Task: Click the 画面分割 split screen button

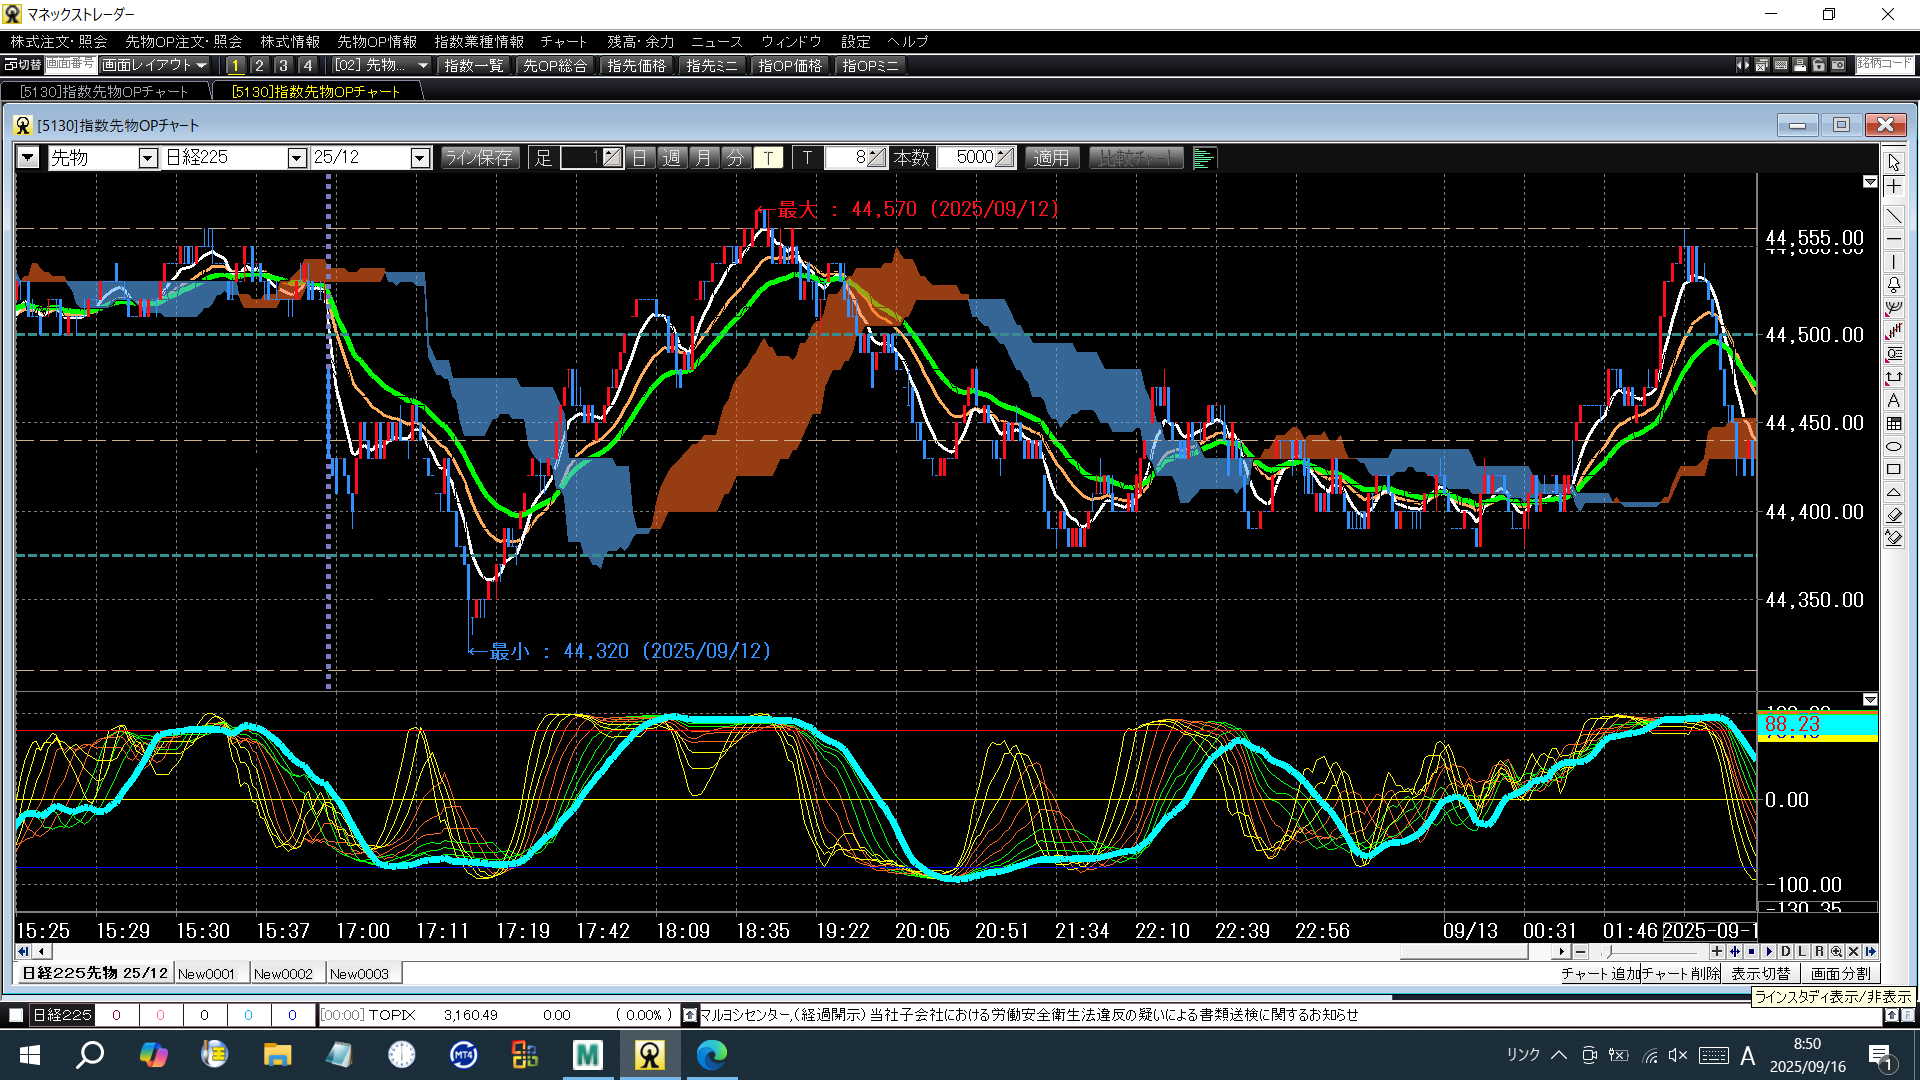Action: click(x=1840, y=974)
